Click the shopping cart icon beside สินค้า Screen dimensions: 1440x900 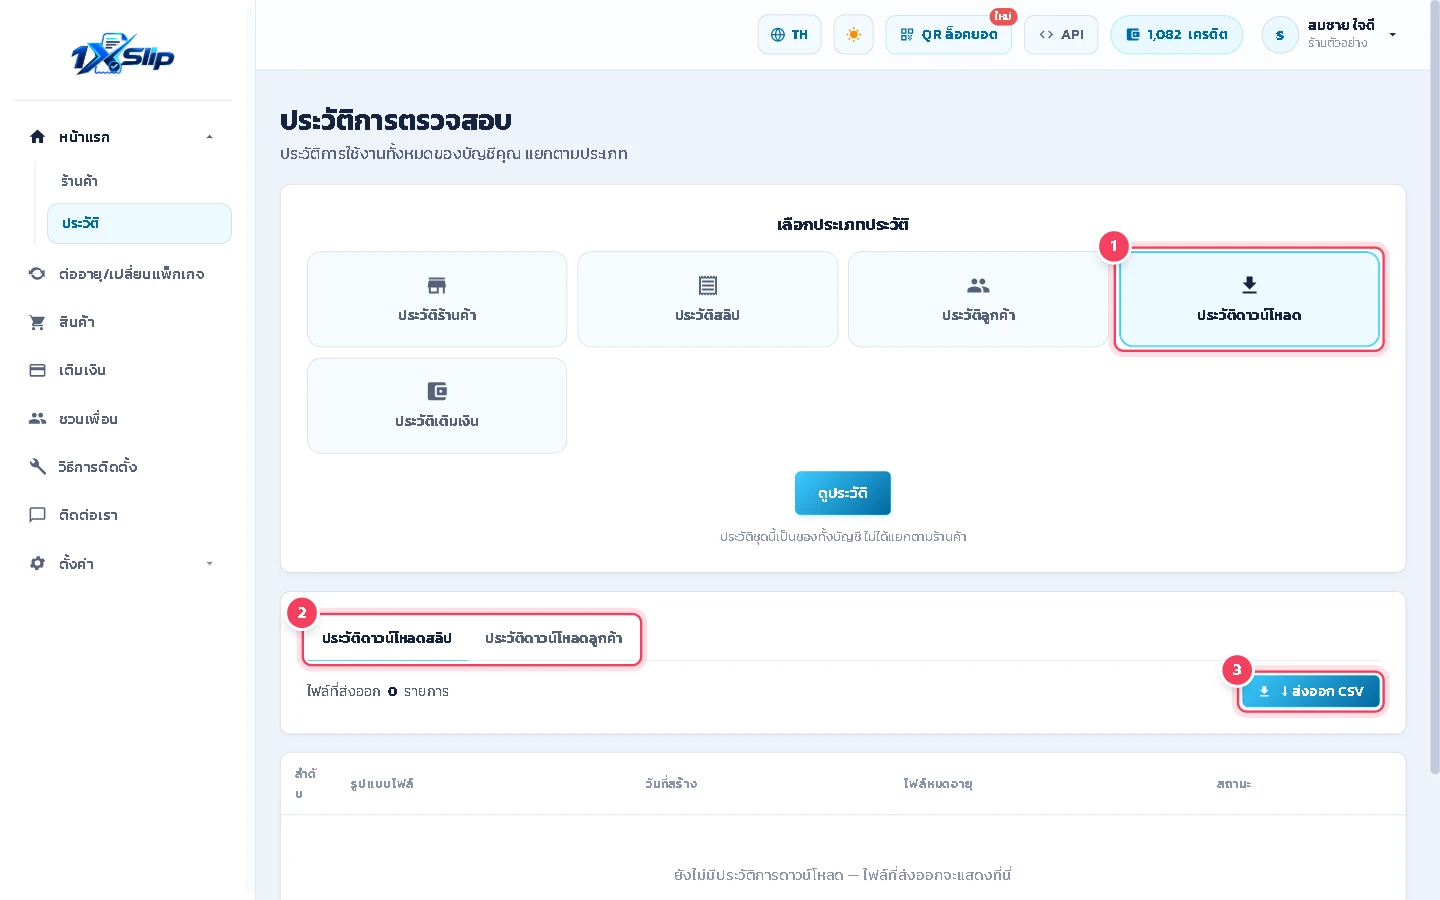click(38, 322)
